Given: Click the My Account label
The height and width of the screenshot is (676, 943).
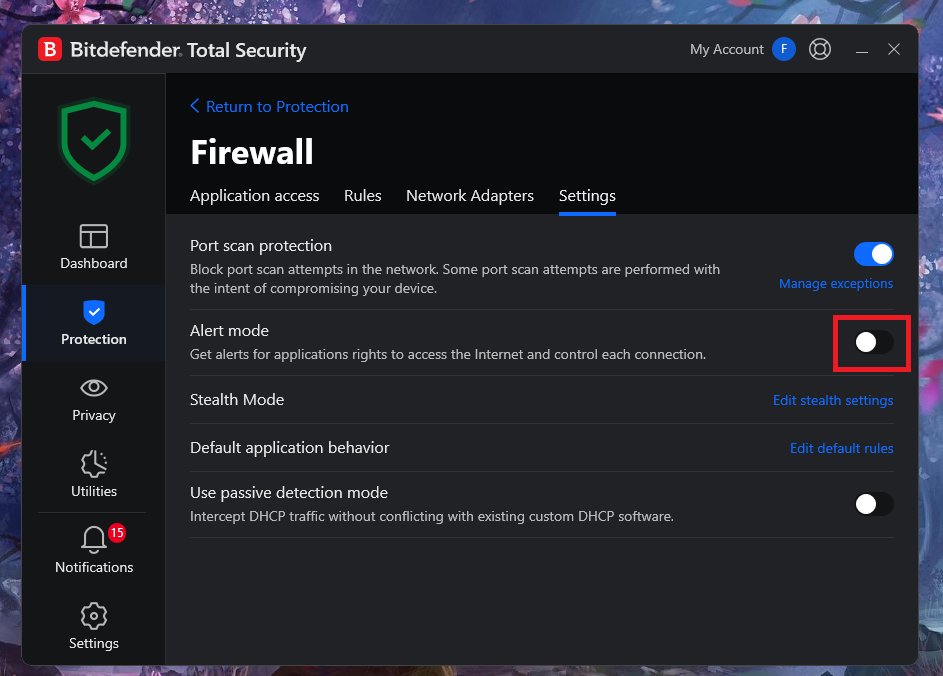Looking at the screenshot, I should point(726,49).
